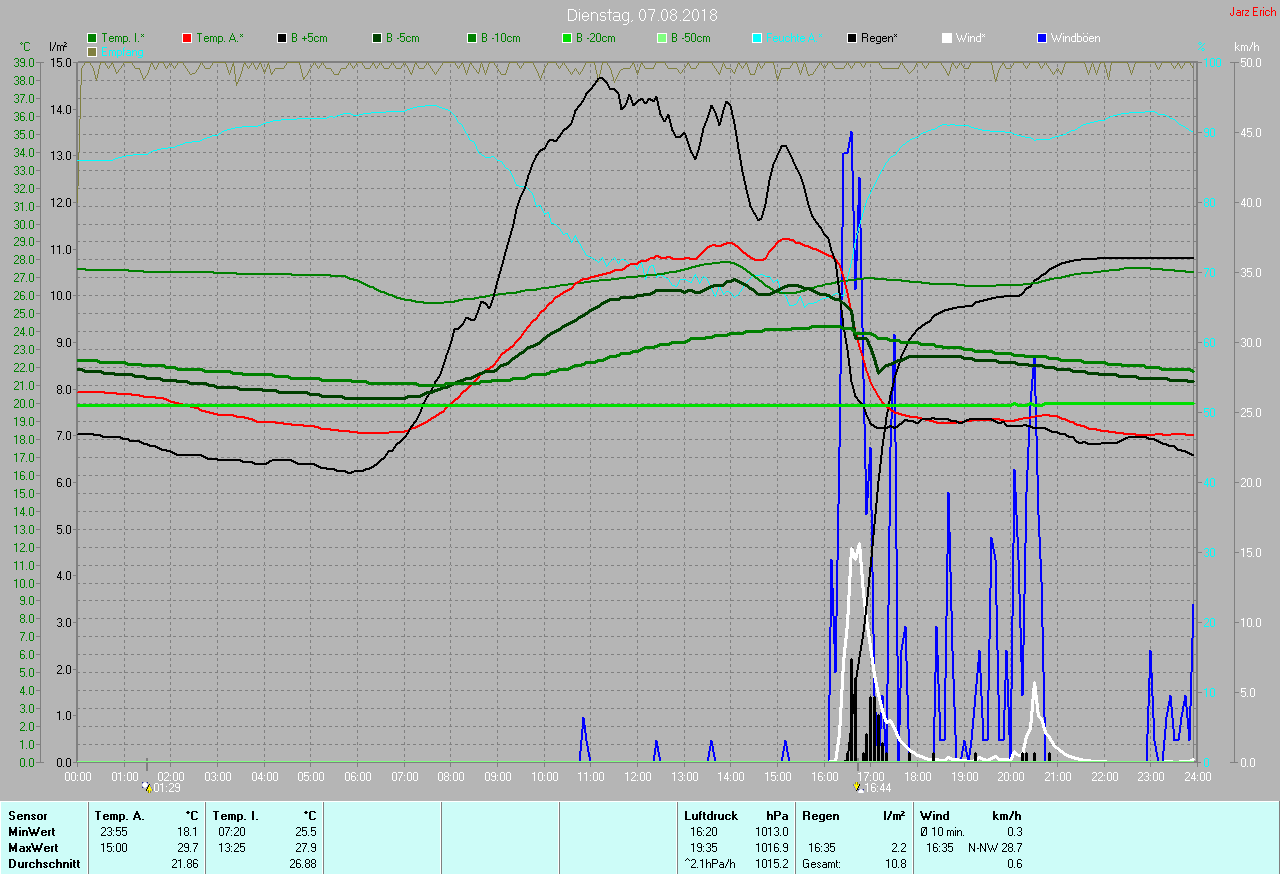Image resolution: width=1280 pixels, height=874 pixels.
Task: Click the rain maximum value '2.2'
Action: point(898,848)
